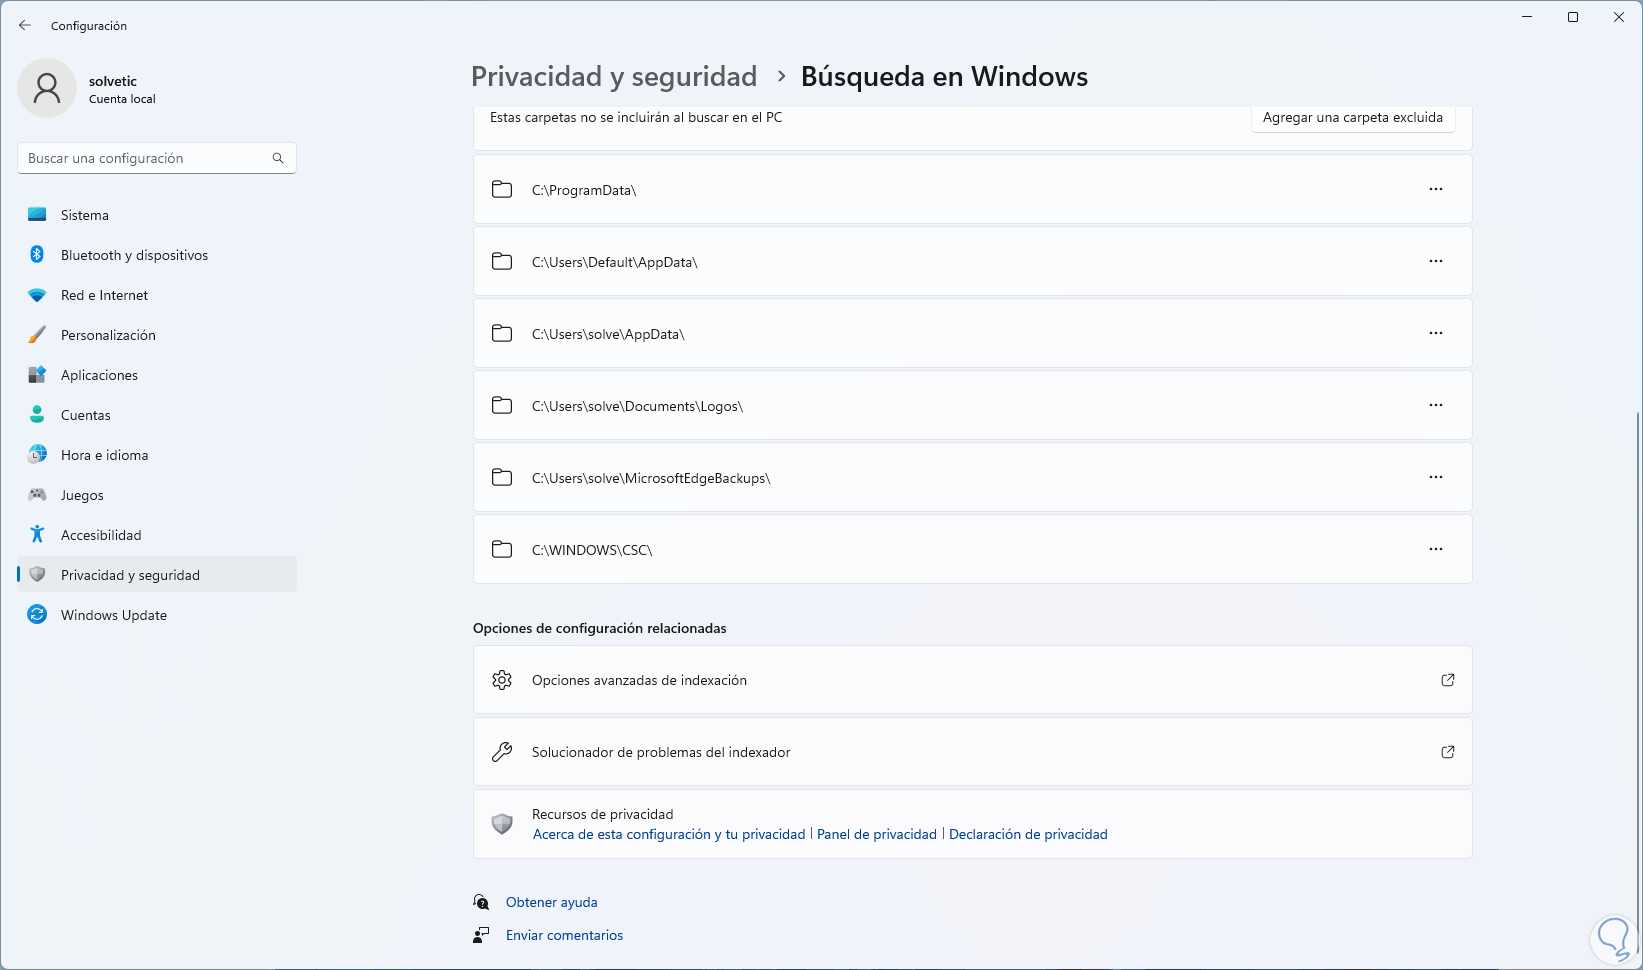Click the back arrow in Configuración
1643x970 pixels.
click(x=25, y=25)
